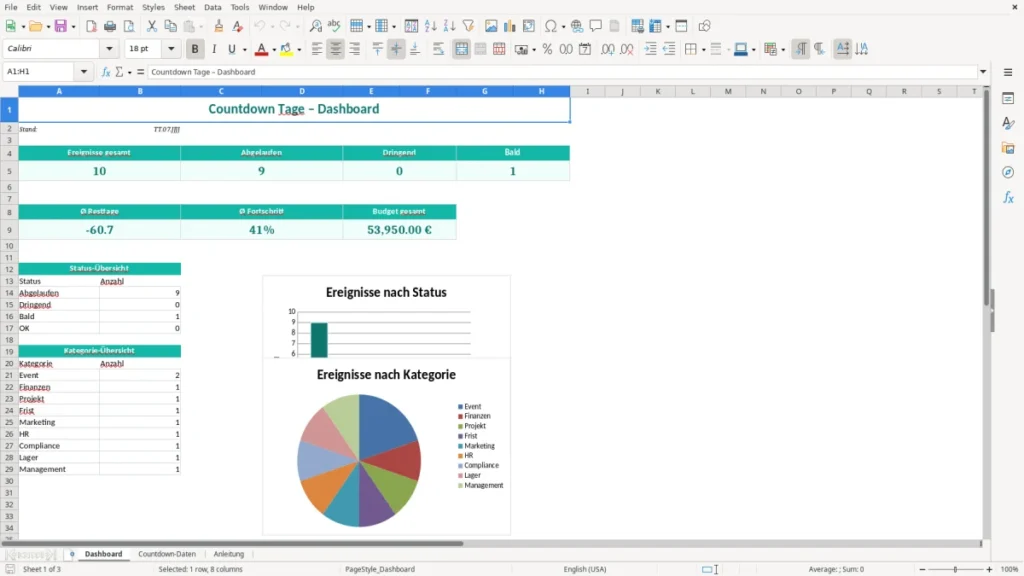Open the Sheet menu
This screenshot has width=1024, height=576.
(x=184, y=7)
